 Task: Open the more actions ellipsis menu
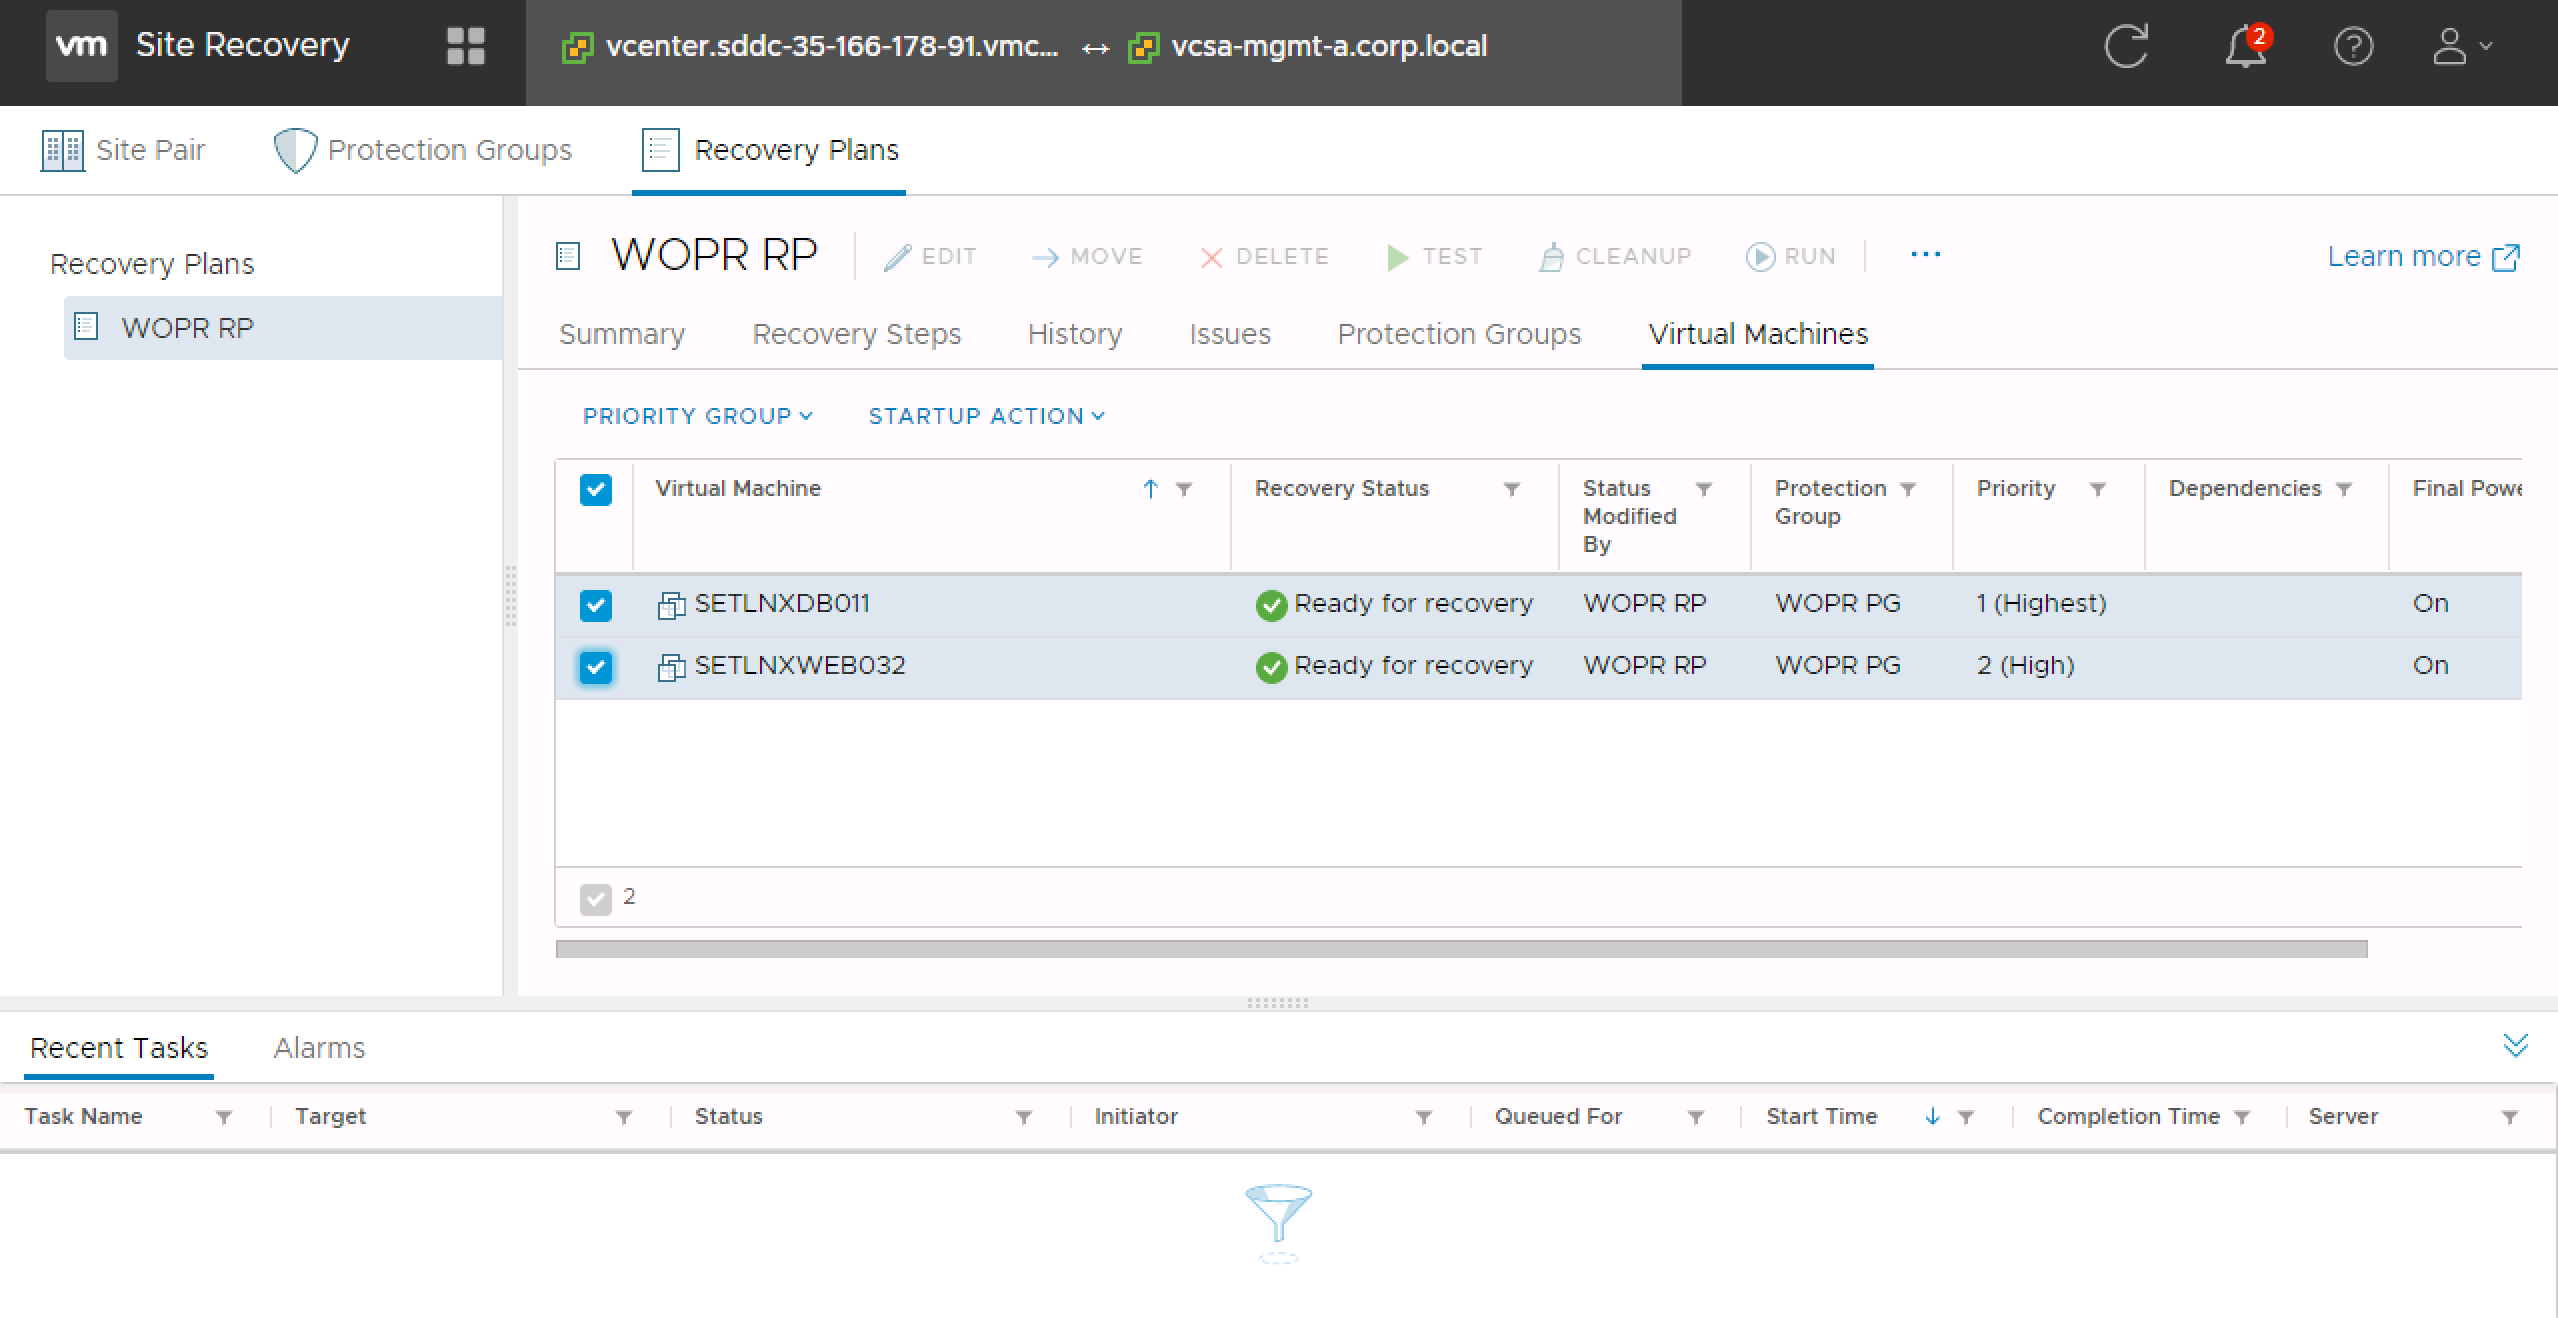point(1925,255)
